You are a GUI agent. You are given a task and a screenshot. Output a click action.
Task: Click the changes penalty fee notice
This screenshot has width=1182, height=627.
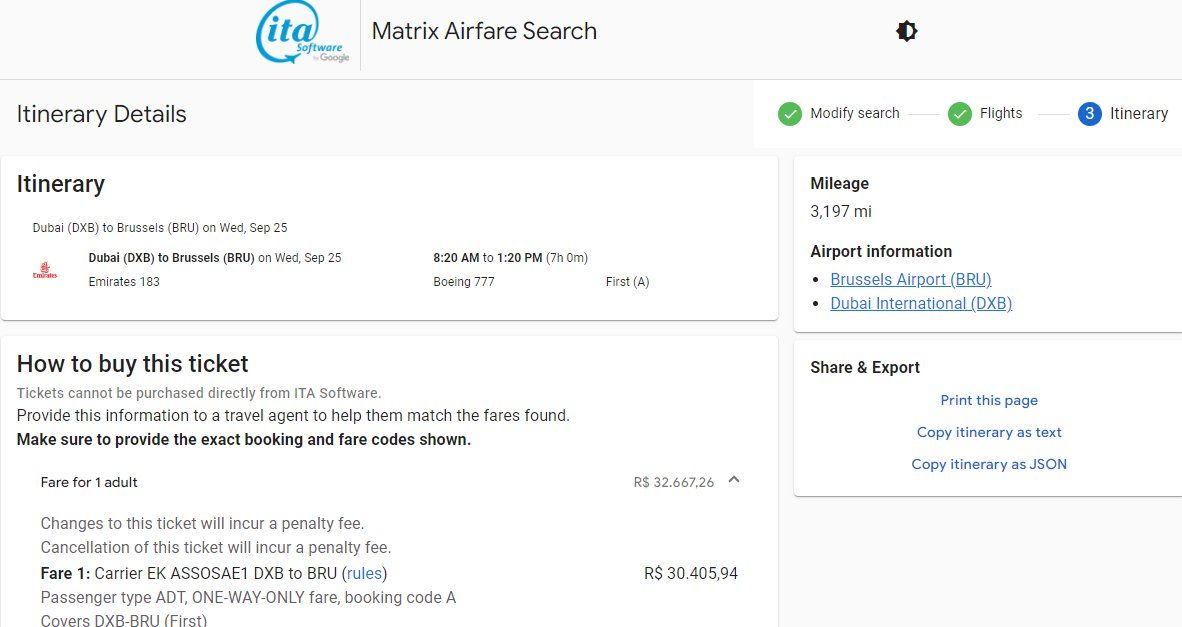202,523
